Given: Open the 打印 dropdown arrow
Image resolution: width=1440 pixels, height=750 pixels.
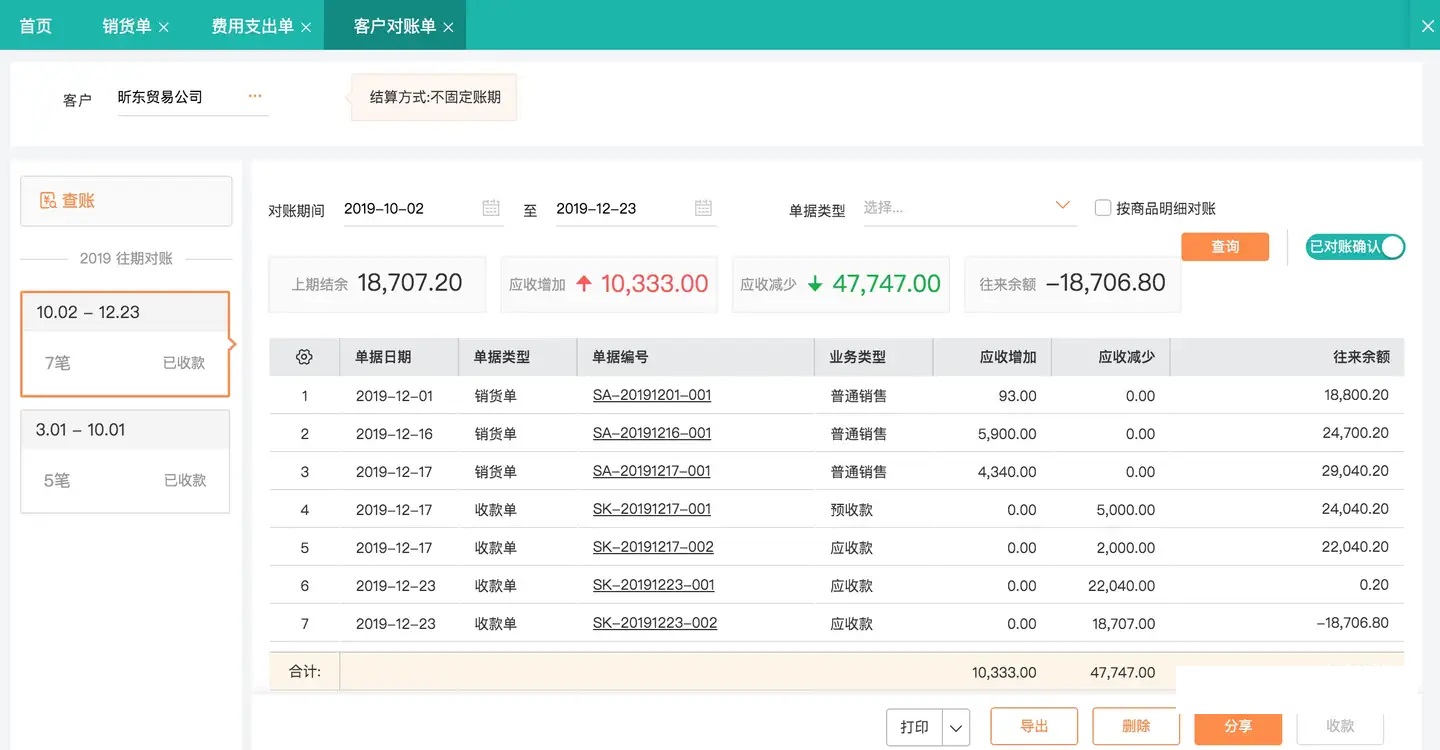Looking at the screenshot, I should [x=957, y=727].
